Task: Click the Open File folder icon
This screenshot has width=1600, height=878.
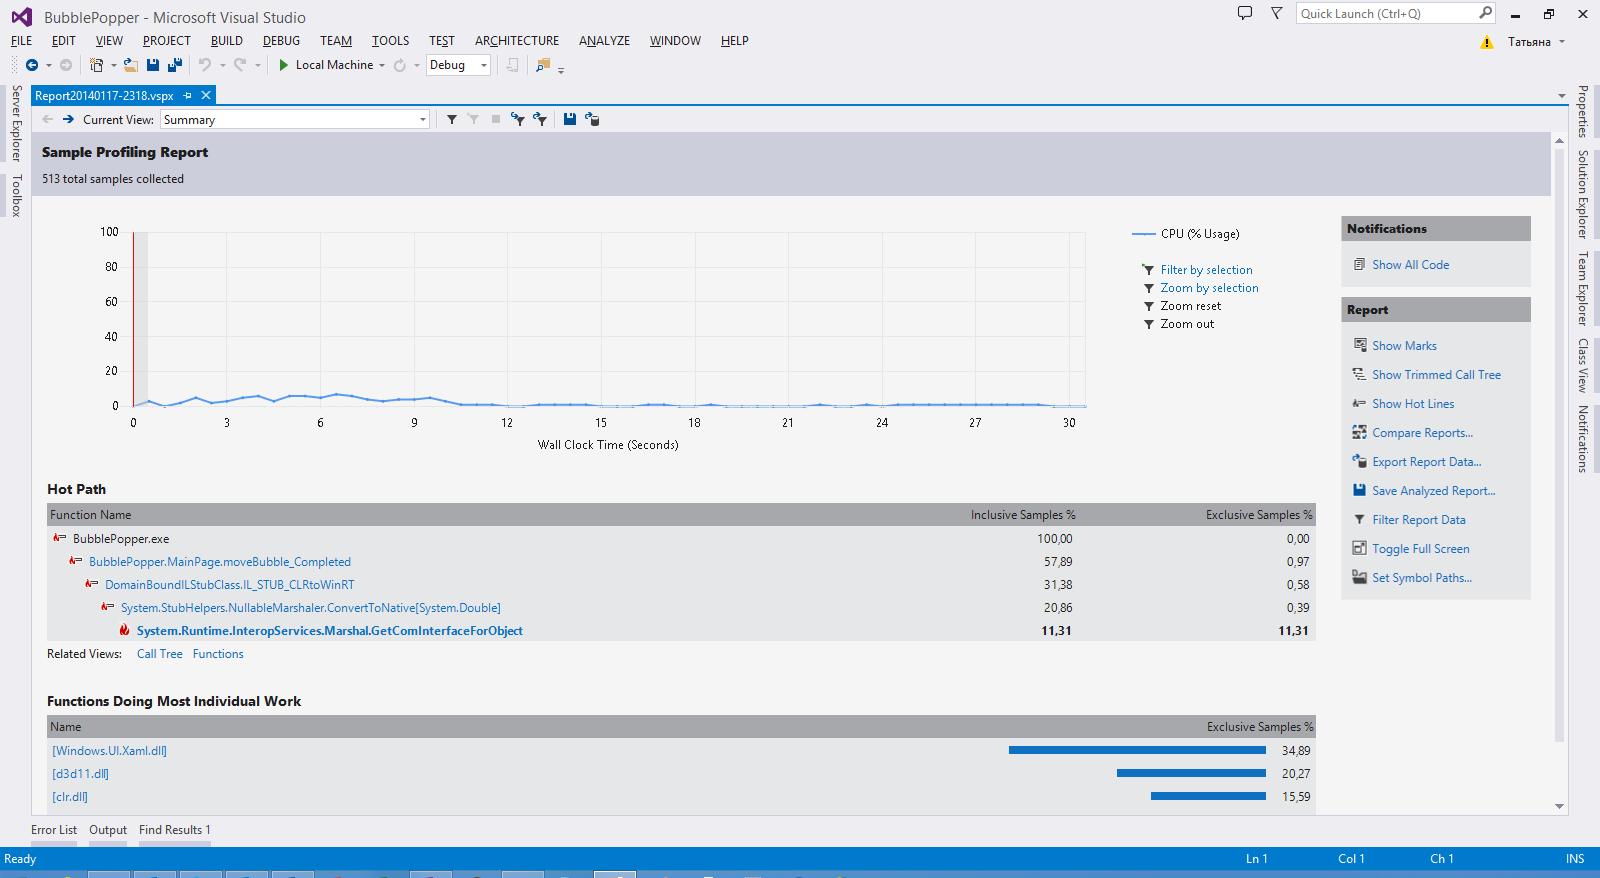Action: tap(130, 65)
